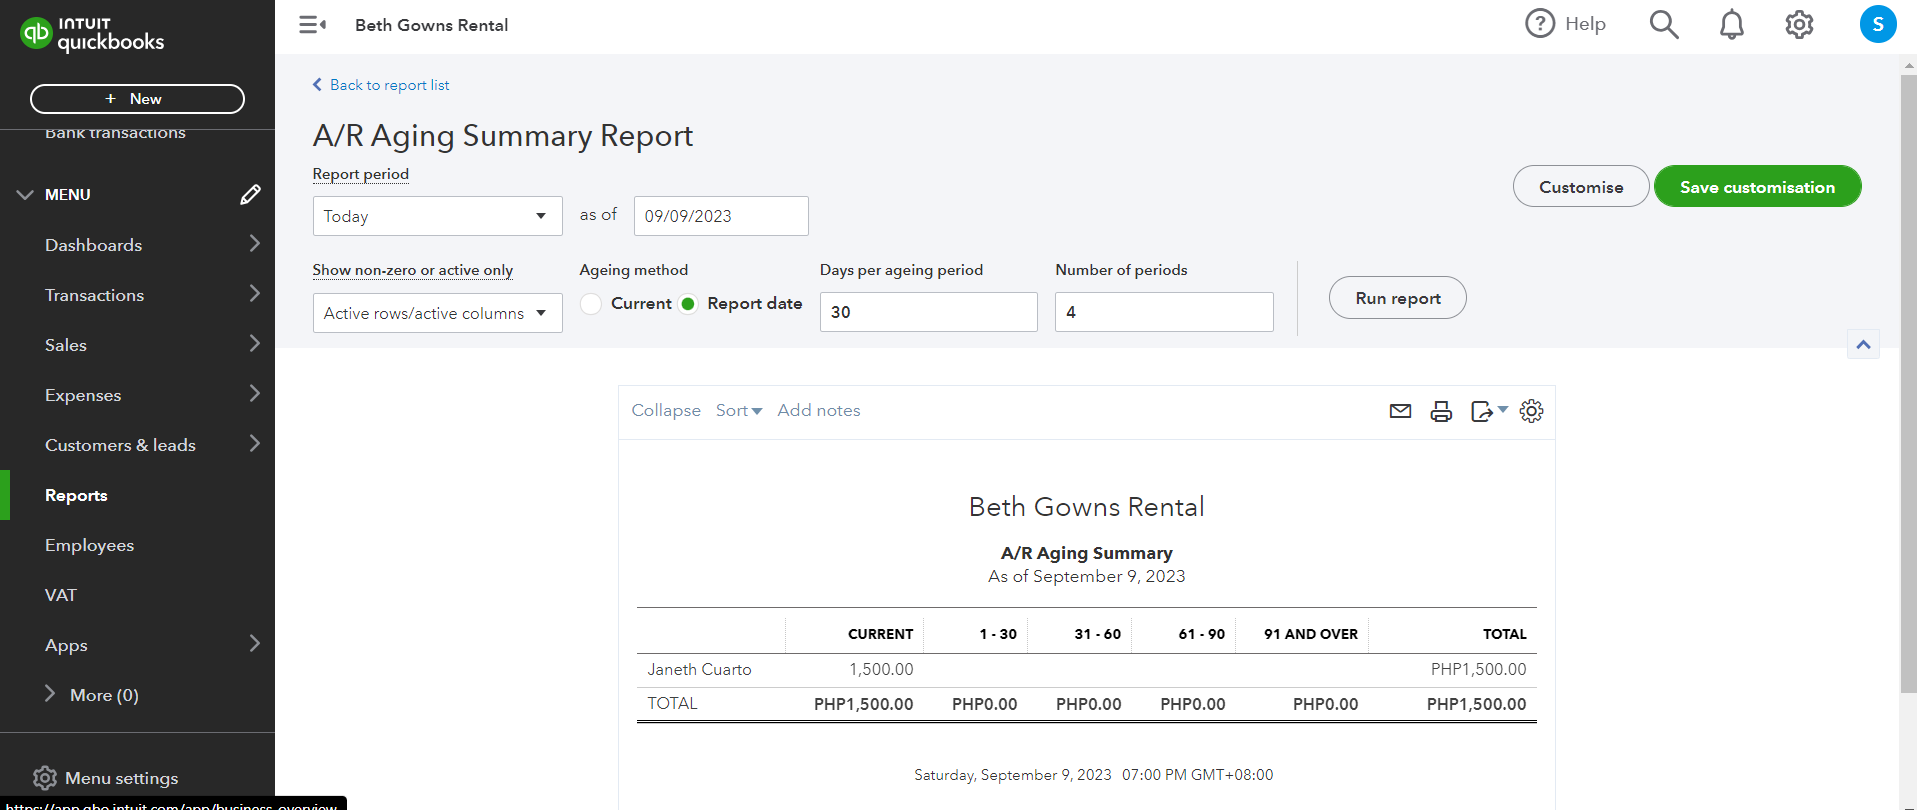
Task: Open Transactions in sidebar
Action: click(x=94, y=295)
